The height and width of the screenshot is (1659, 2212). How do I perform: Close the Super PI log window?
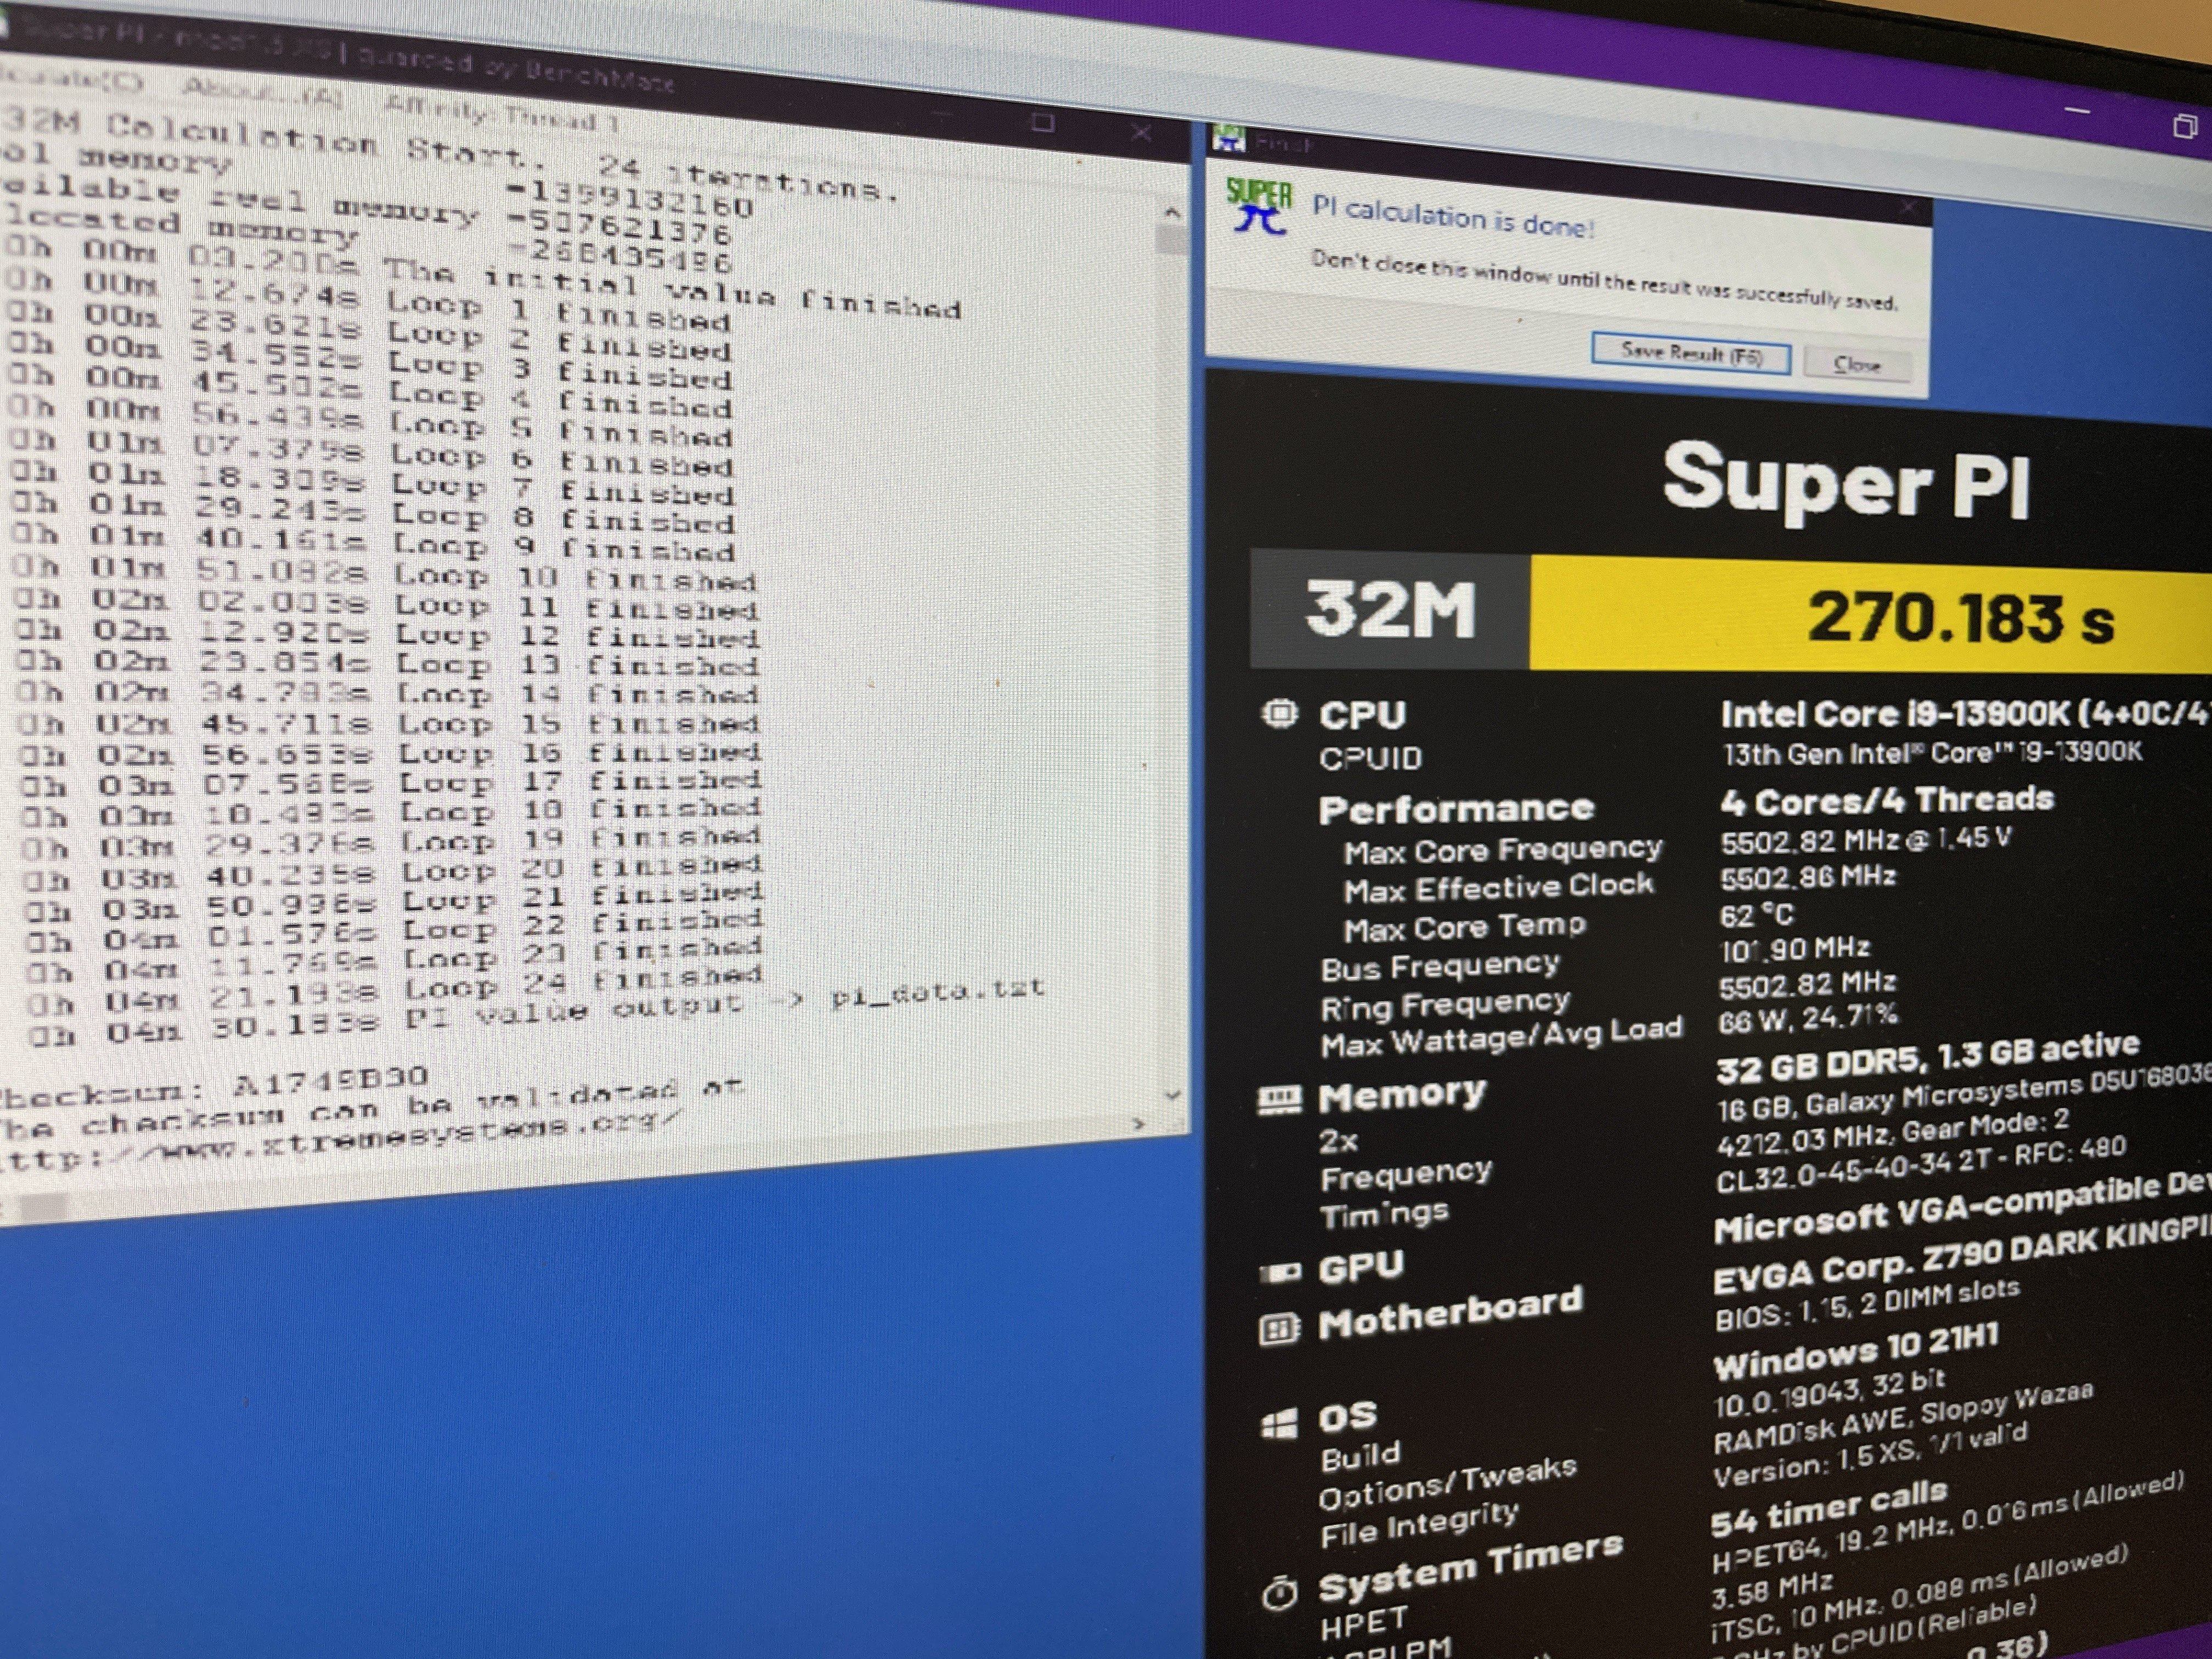pos(1140,132)
